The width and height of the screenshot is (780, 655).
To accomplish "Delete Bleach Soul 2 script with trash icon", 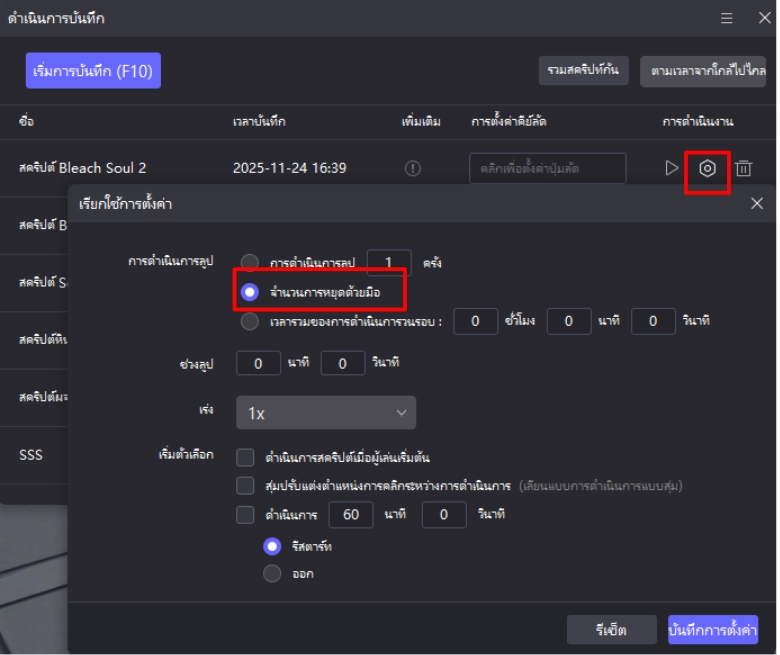I will point(743,168).
